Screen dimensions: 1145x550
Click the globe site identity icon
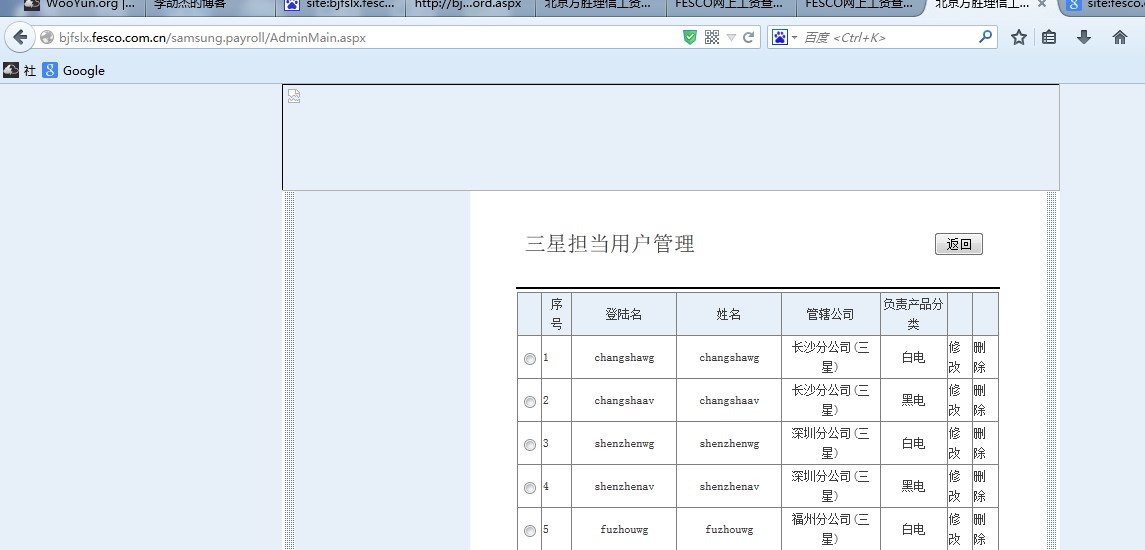click(47, 37)
